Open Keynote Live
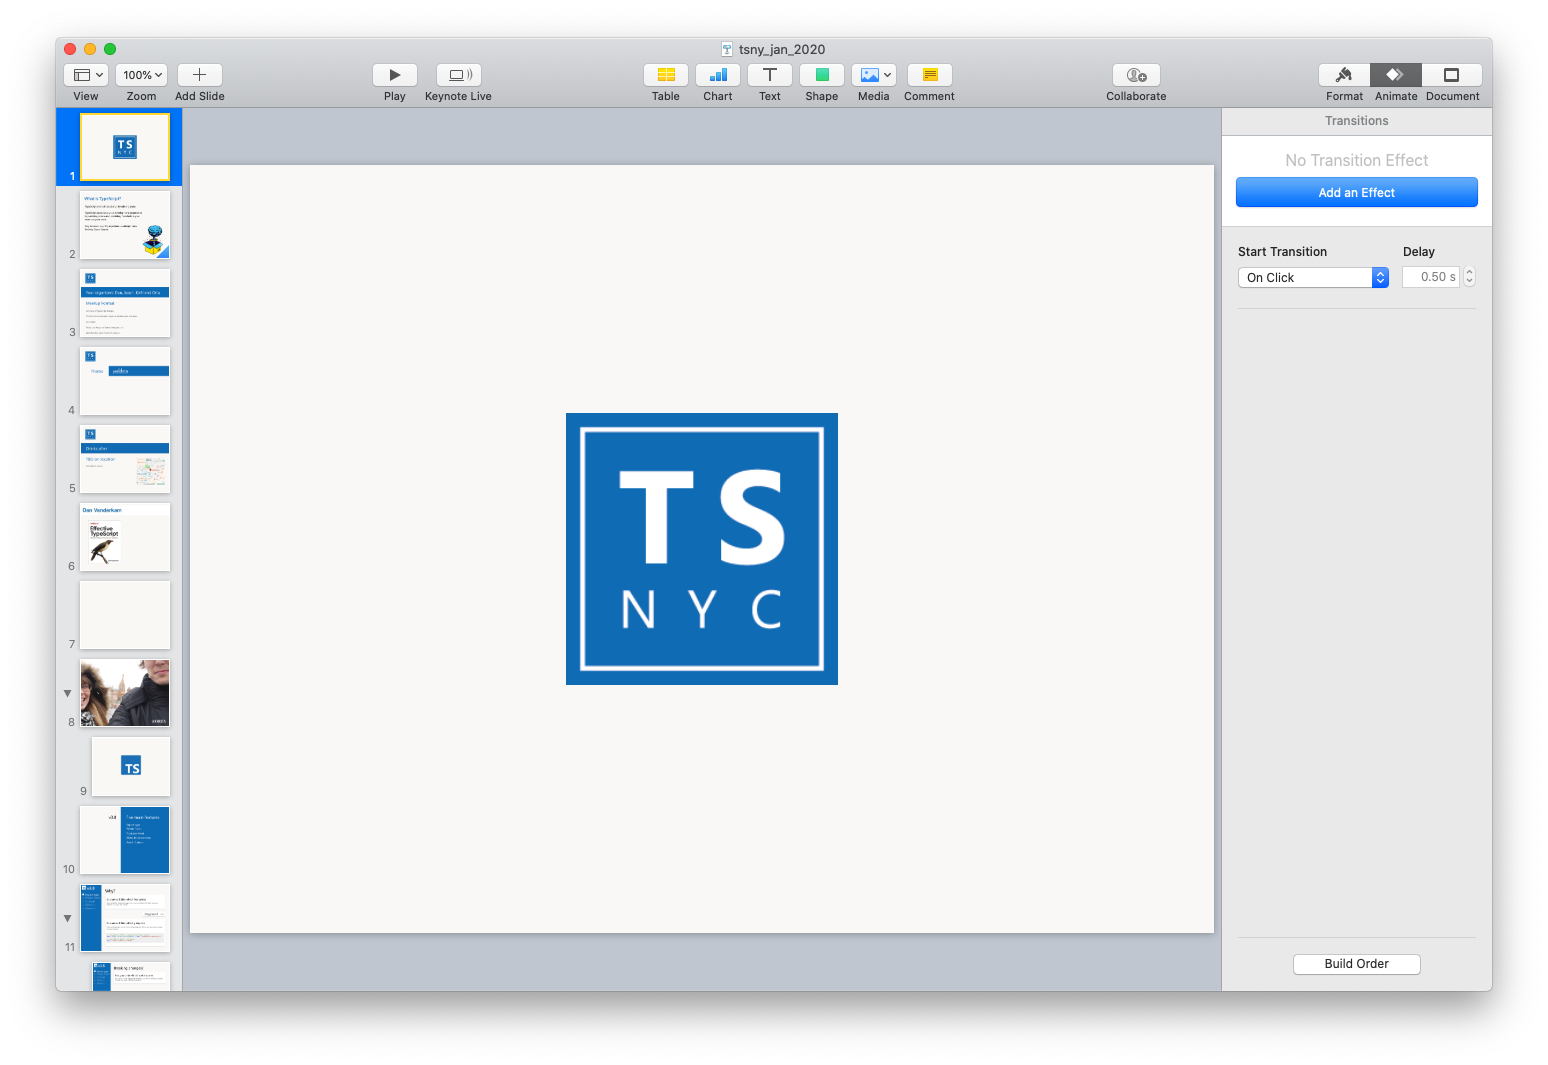Image resolution: width=1548 pixels, height=1065 pixels. point(459,75)
